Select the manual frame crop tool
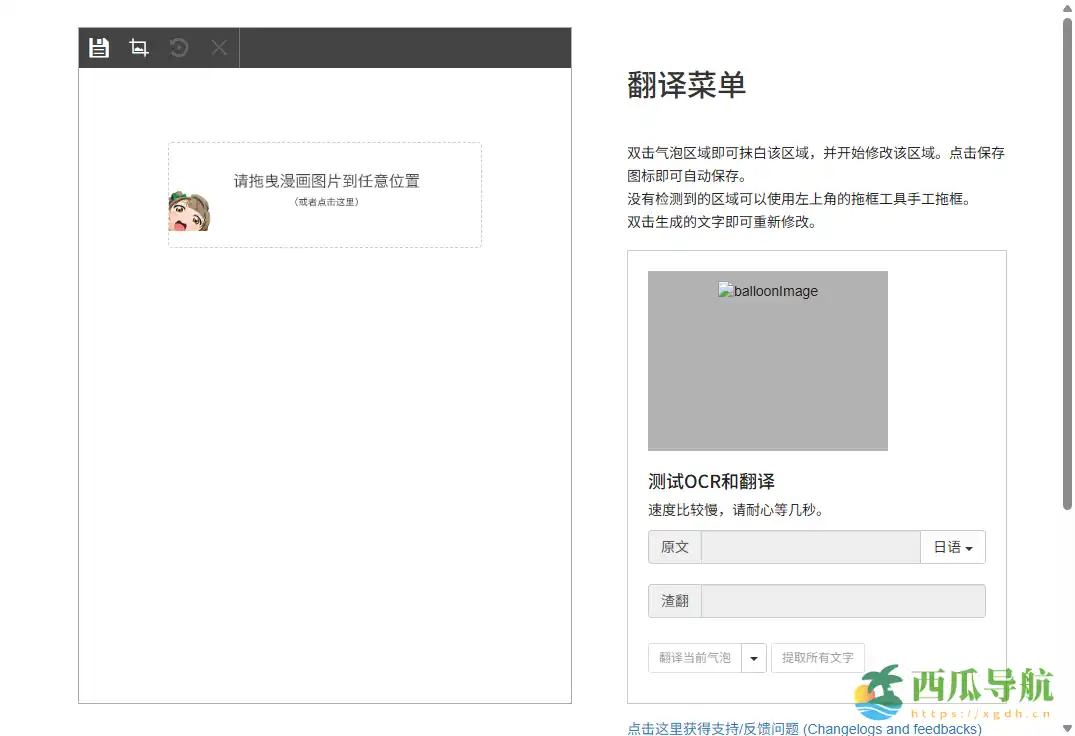 pyautogui.click(x=138, y=47)
